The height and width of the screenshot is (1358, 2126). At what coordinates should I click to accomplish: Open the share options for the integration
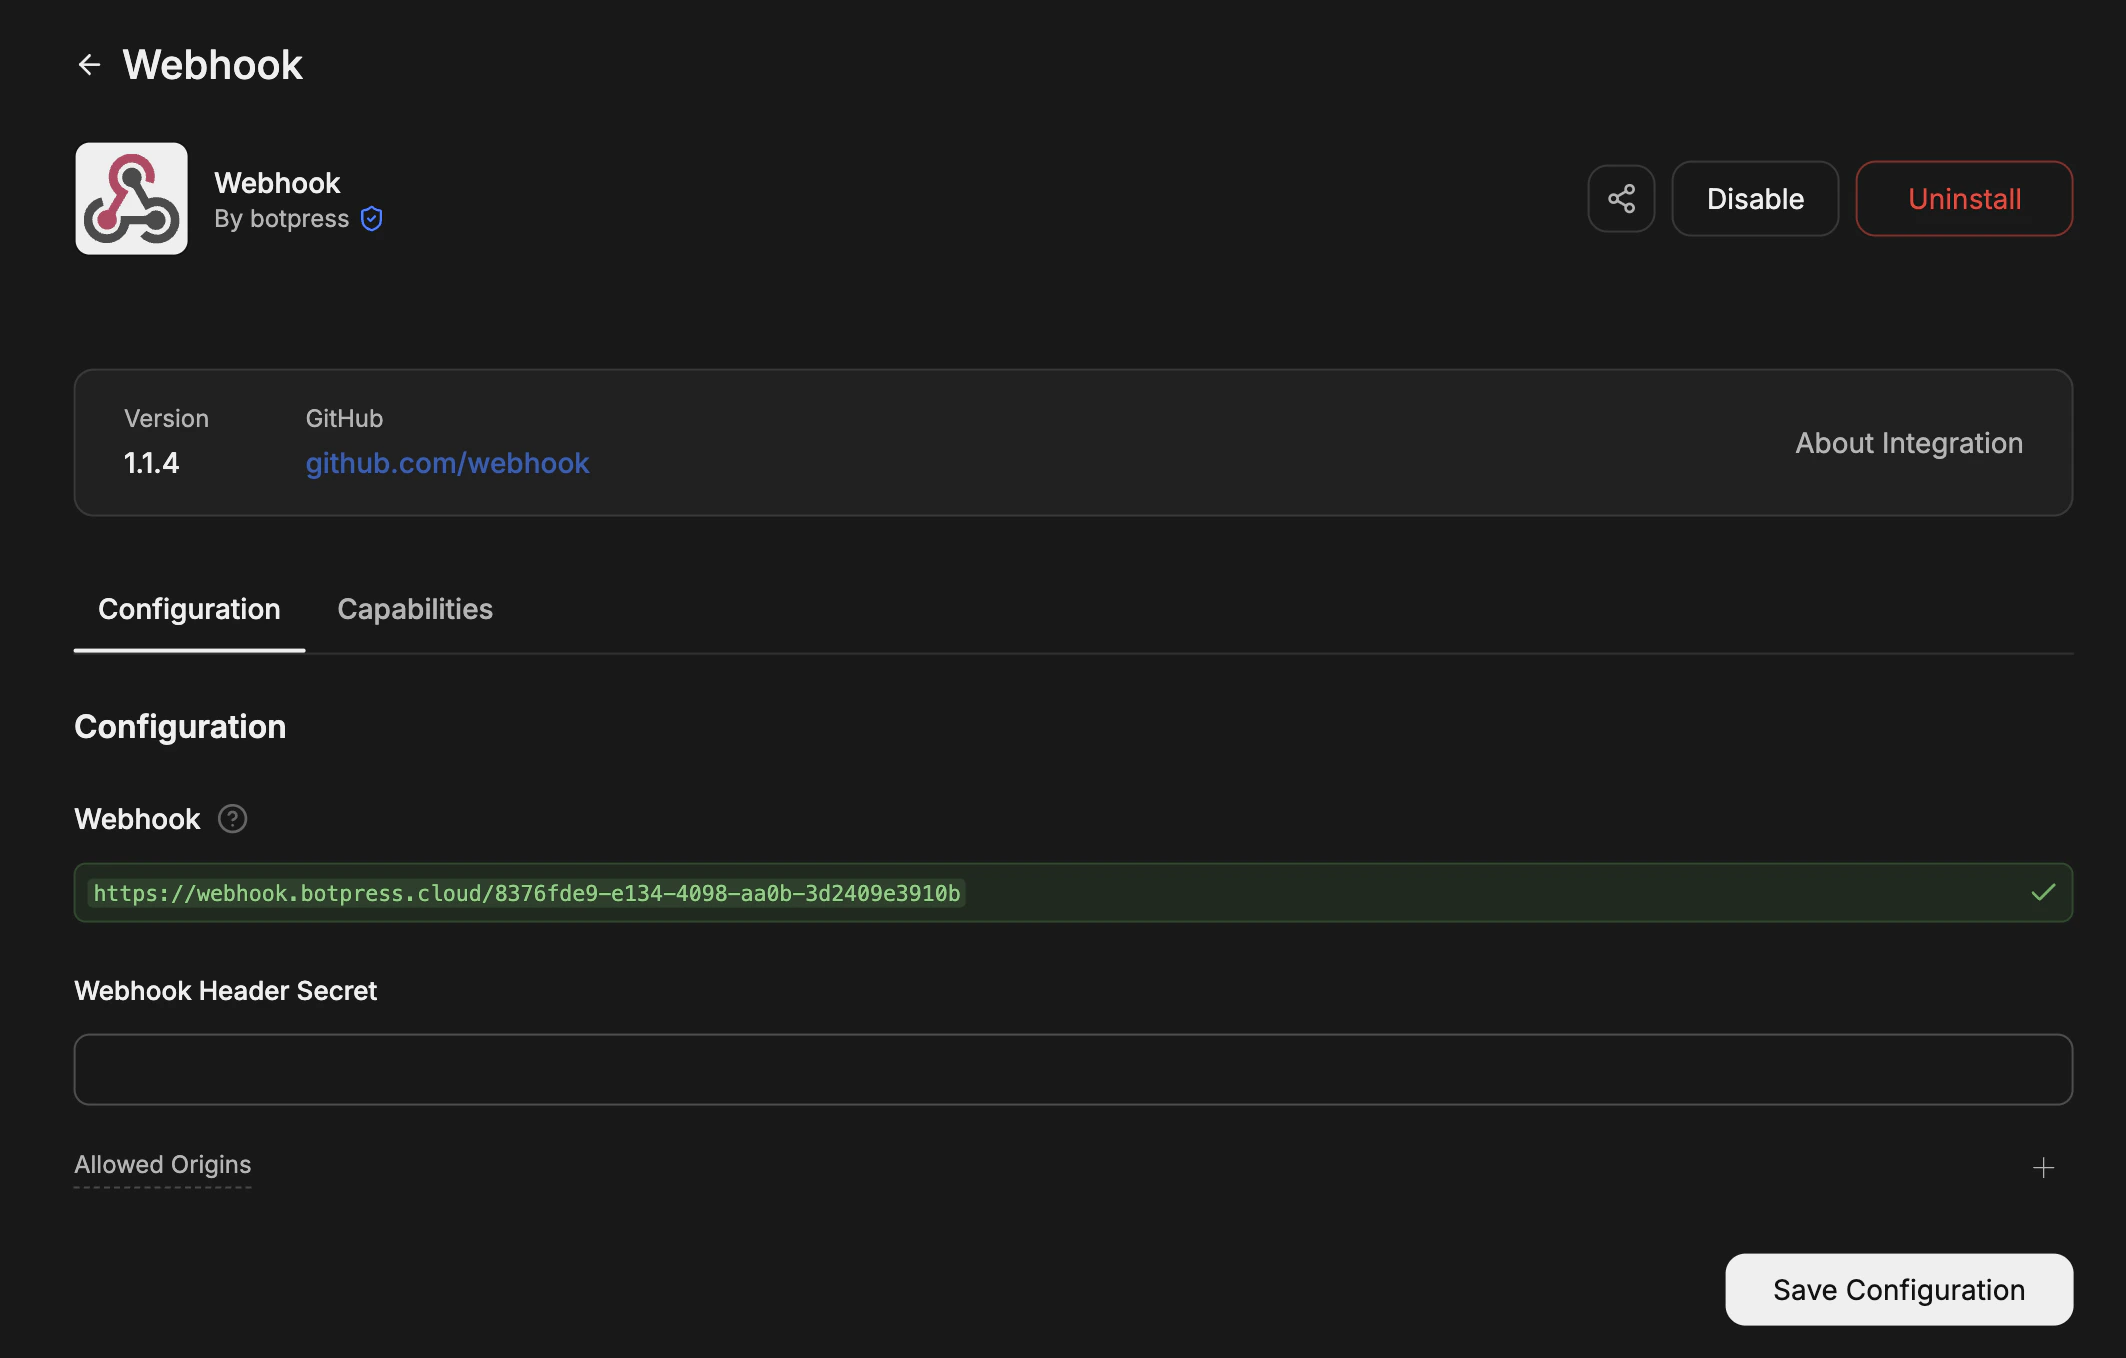tap(1621, 198)
